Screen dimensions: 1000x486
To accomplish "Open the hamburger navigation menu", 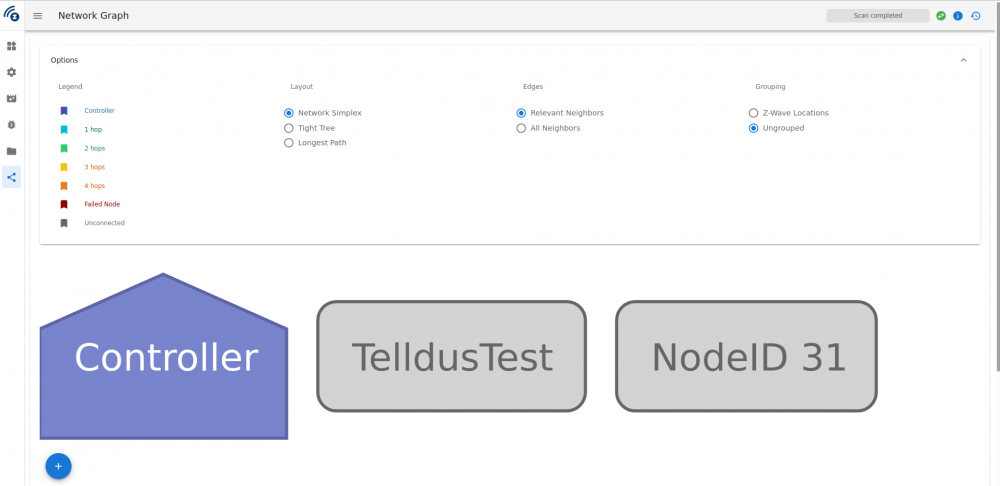I will [x=38, y=16].
